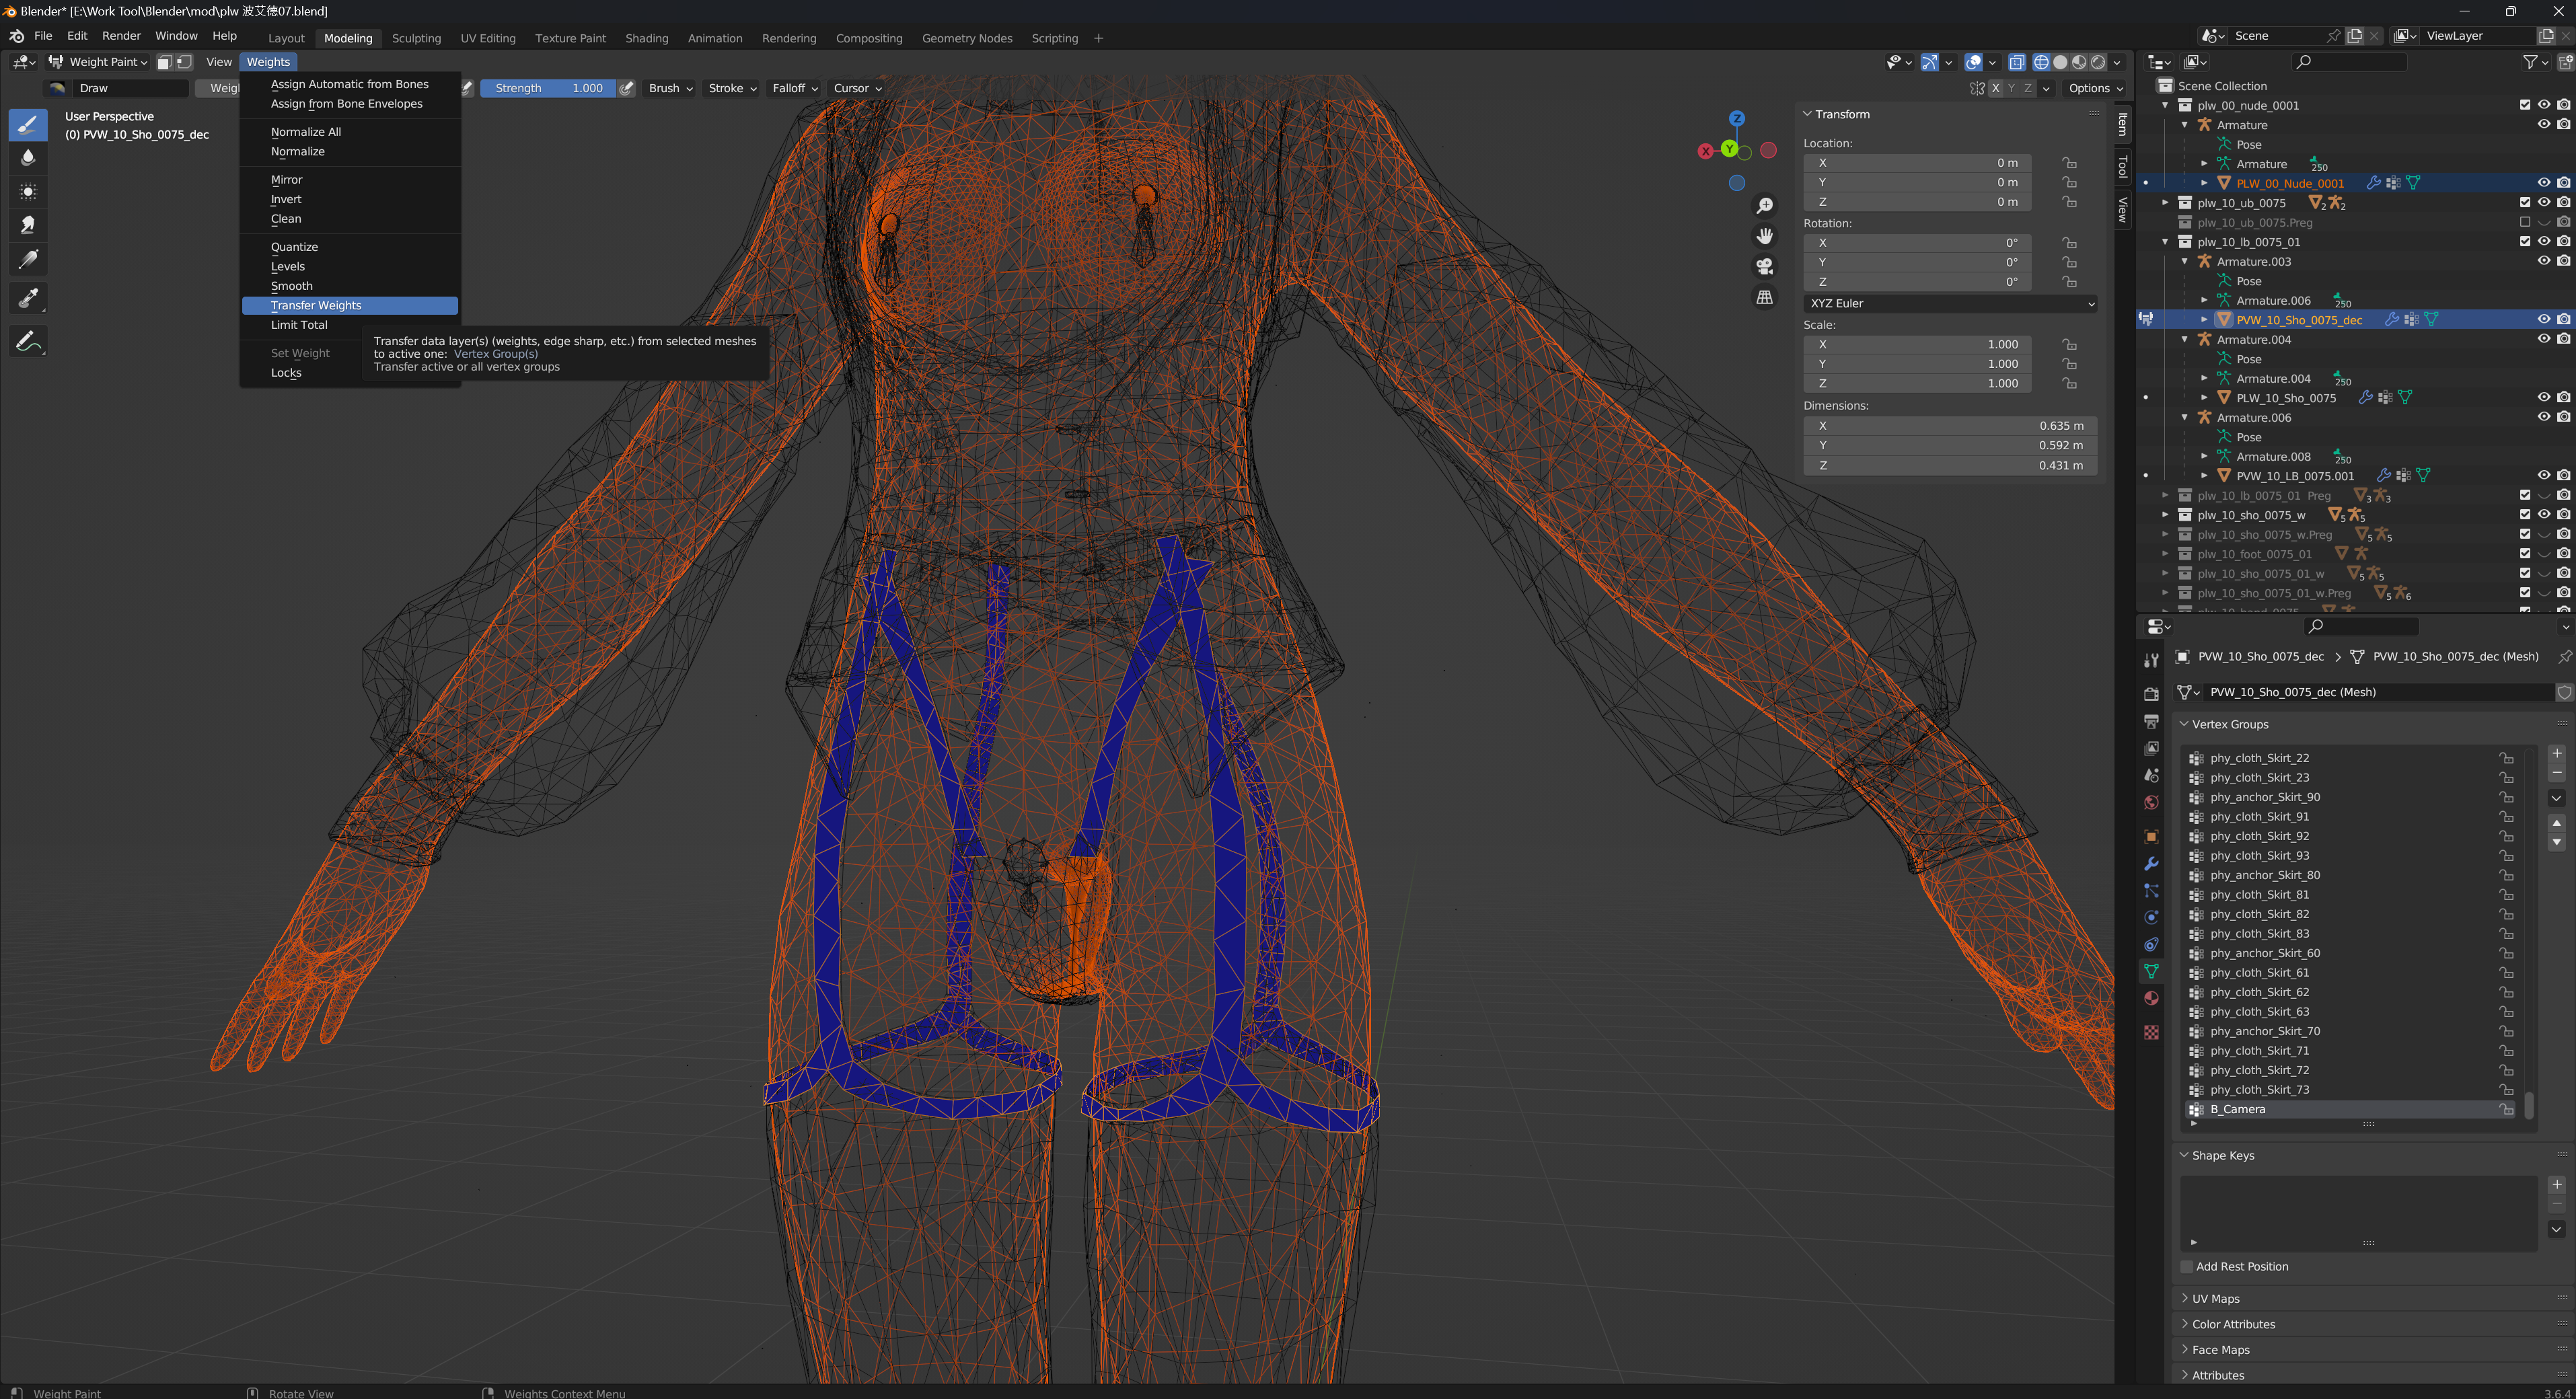Select the phy_cloth_Skirt_91 vertex group
Viewport: 2576px width, 1399px height.
click(x=2259, y=816)
